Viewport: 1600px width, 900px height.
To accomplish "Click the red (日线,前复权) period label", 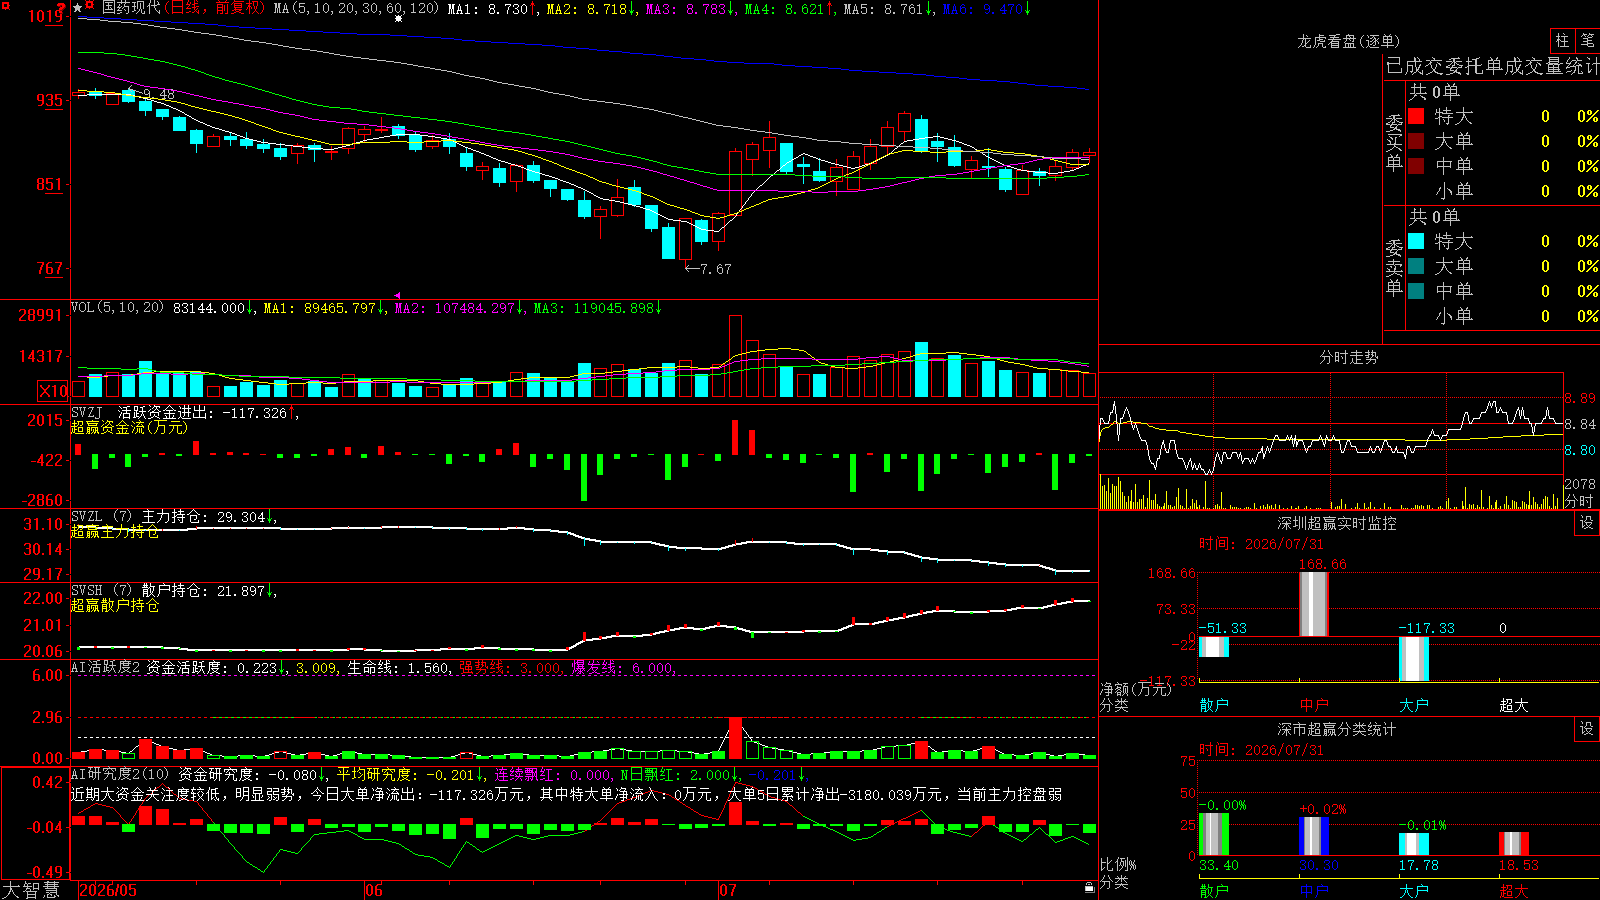I will [x=214, y=8].
